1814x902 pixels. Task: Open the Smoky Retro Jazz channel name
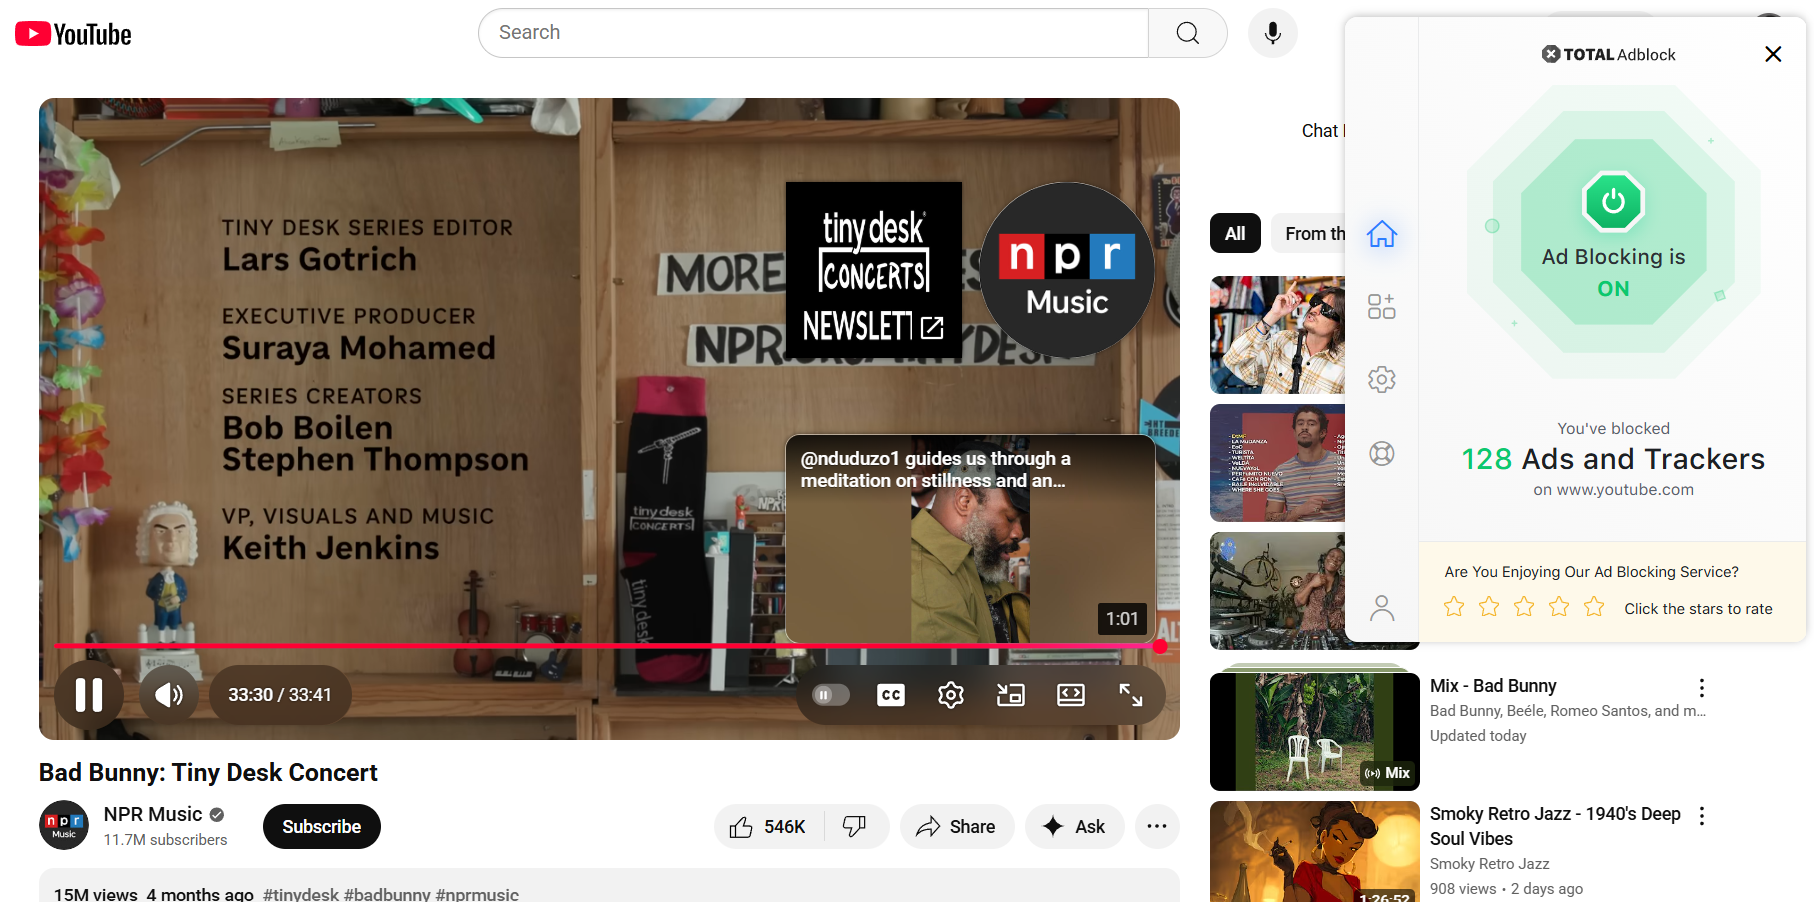tap(1489, 864)
